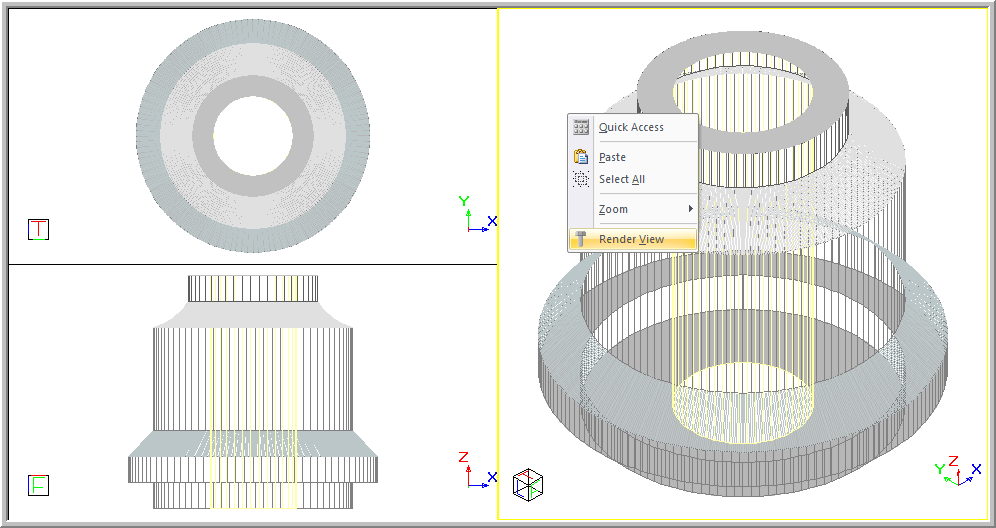Viewport: 996px width, 528px height.
Task: Activate Render View menu item
Action: coord(631,239)
